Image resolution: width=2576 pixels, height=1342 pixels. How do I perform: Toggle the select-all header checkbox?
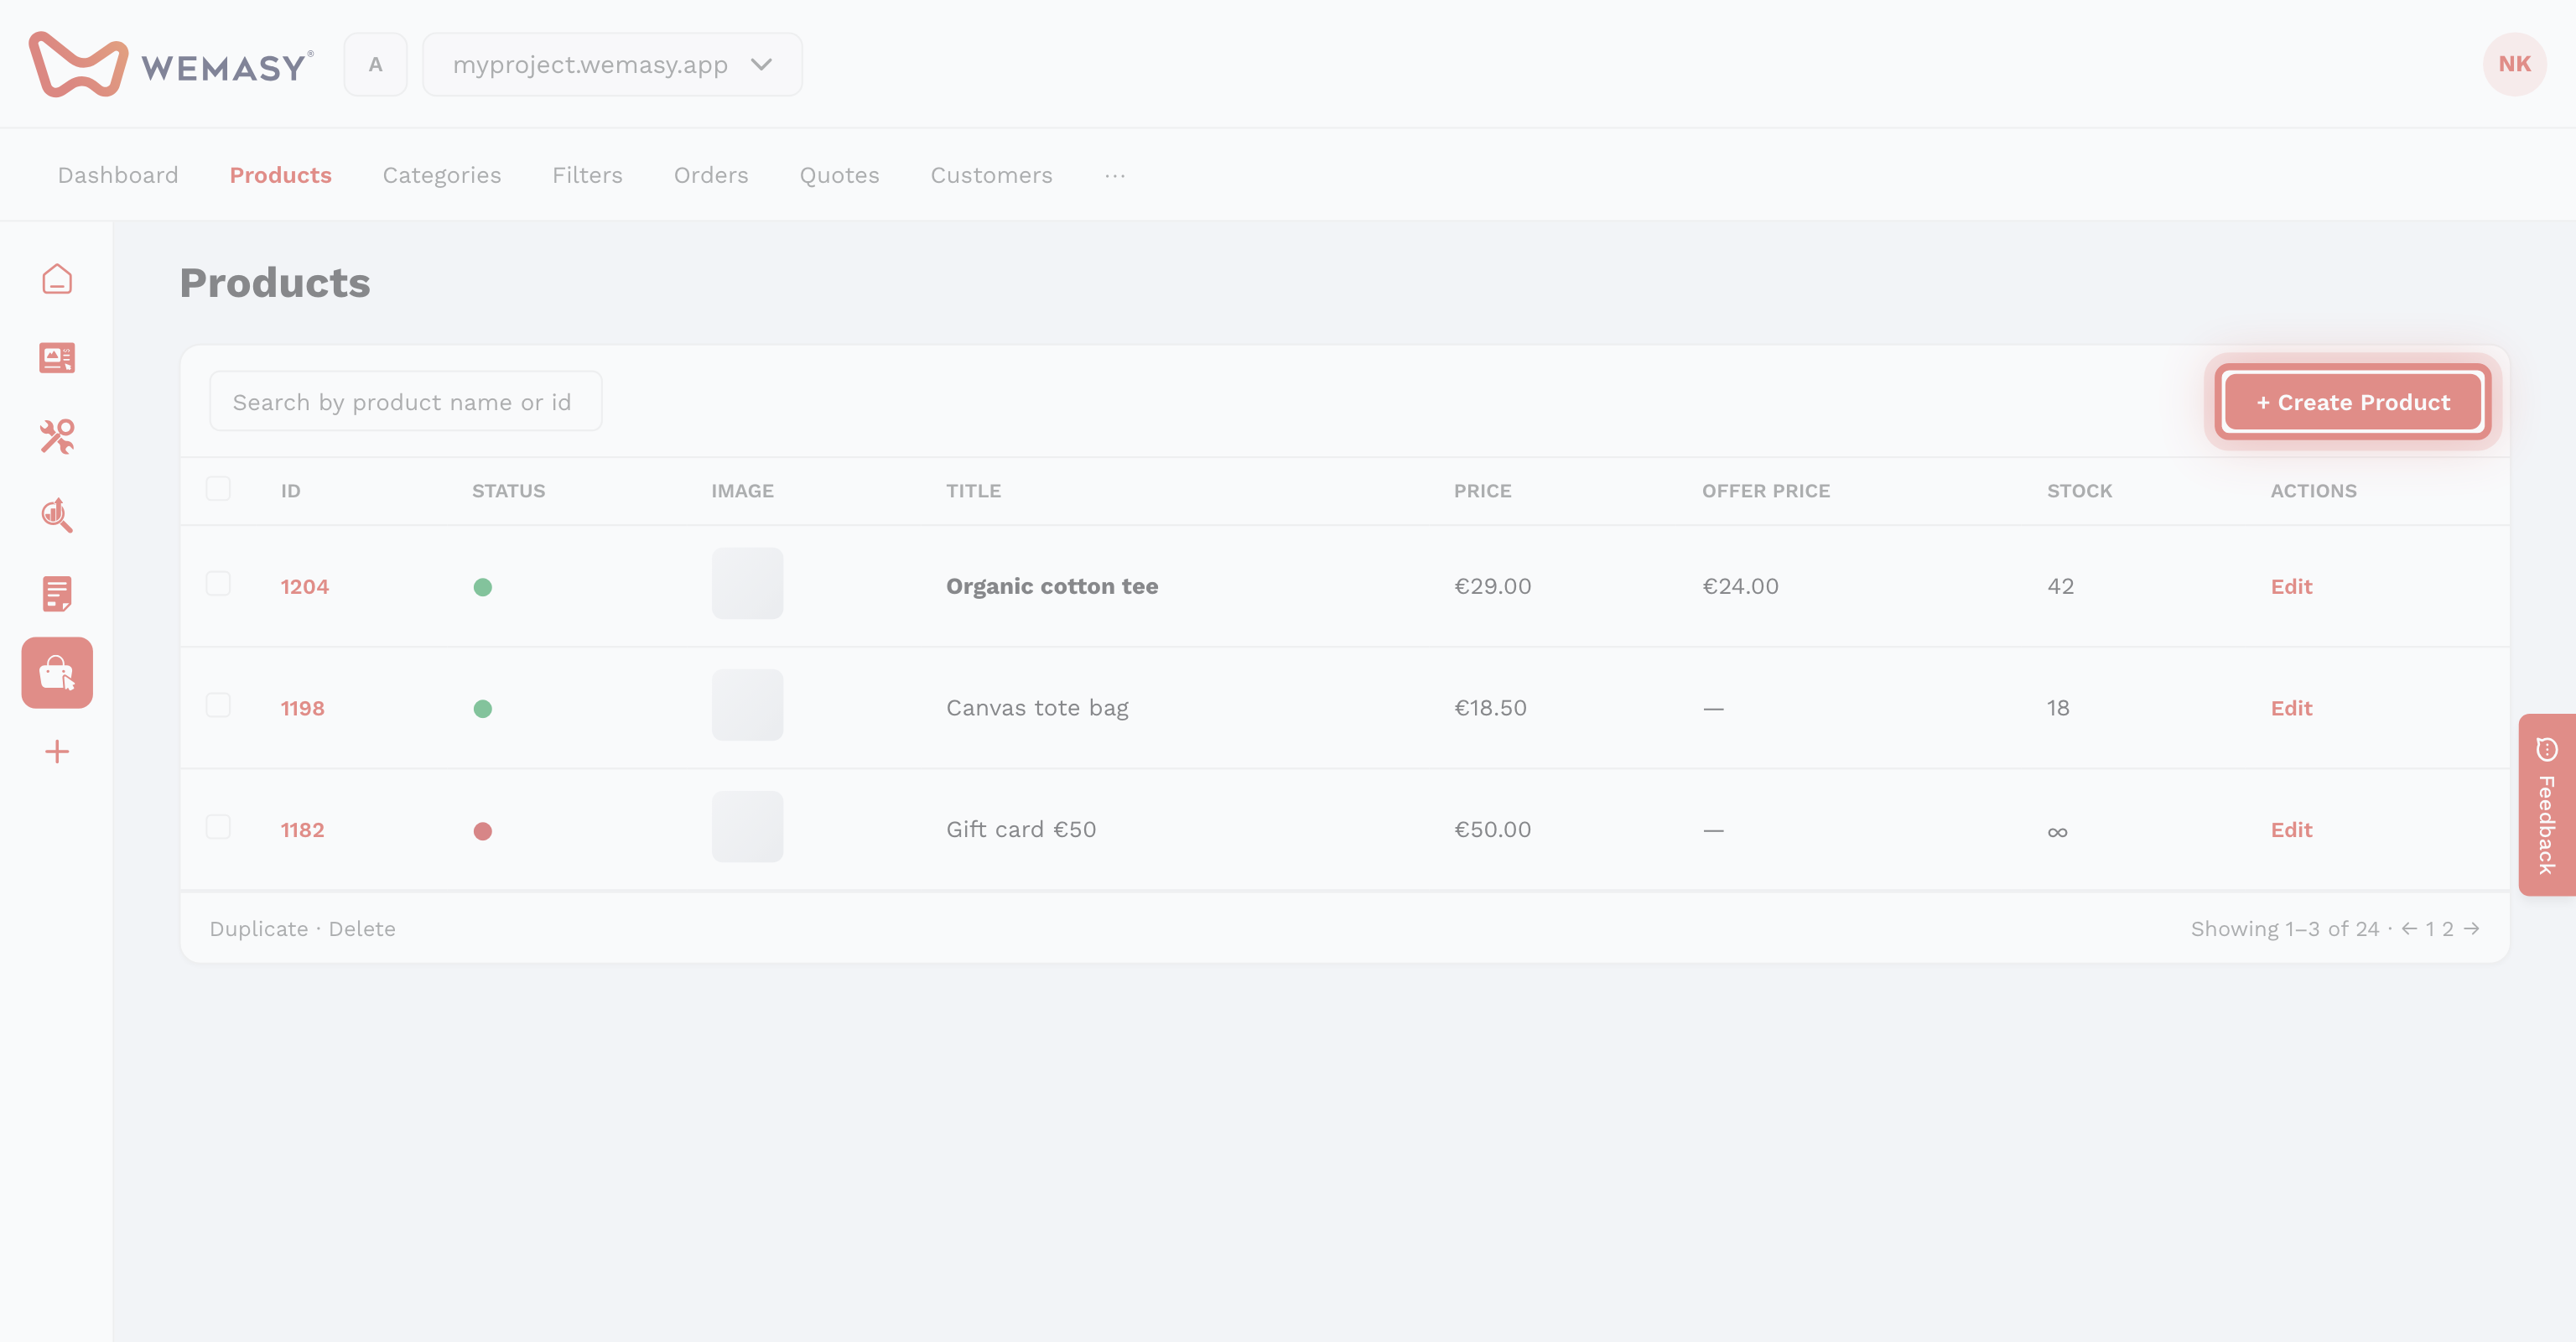click(218, 489)
